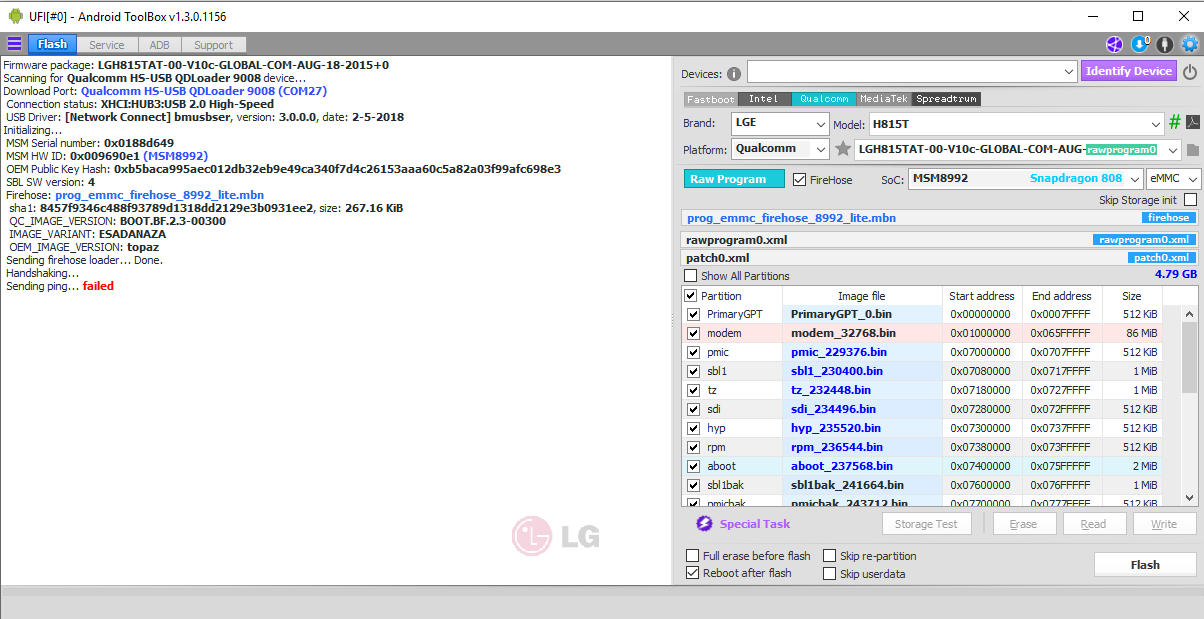Screen dimensions: 1204x619
Task: Open the PDF document icon next to Model
Action: coord(1192,123)
